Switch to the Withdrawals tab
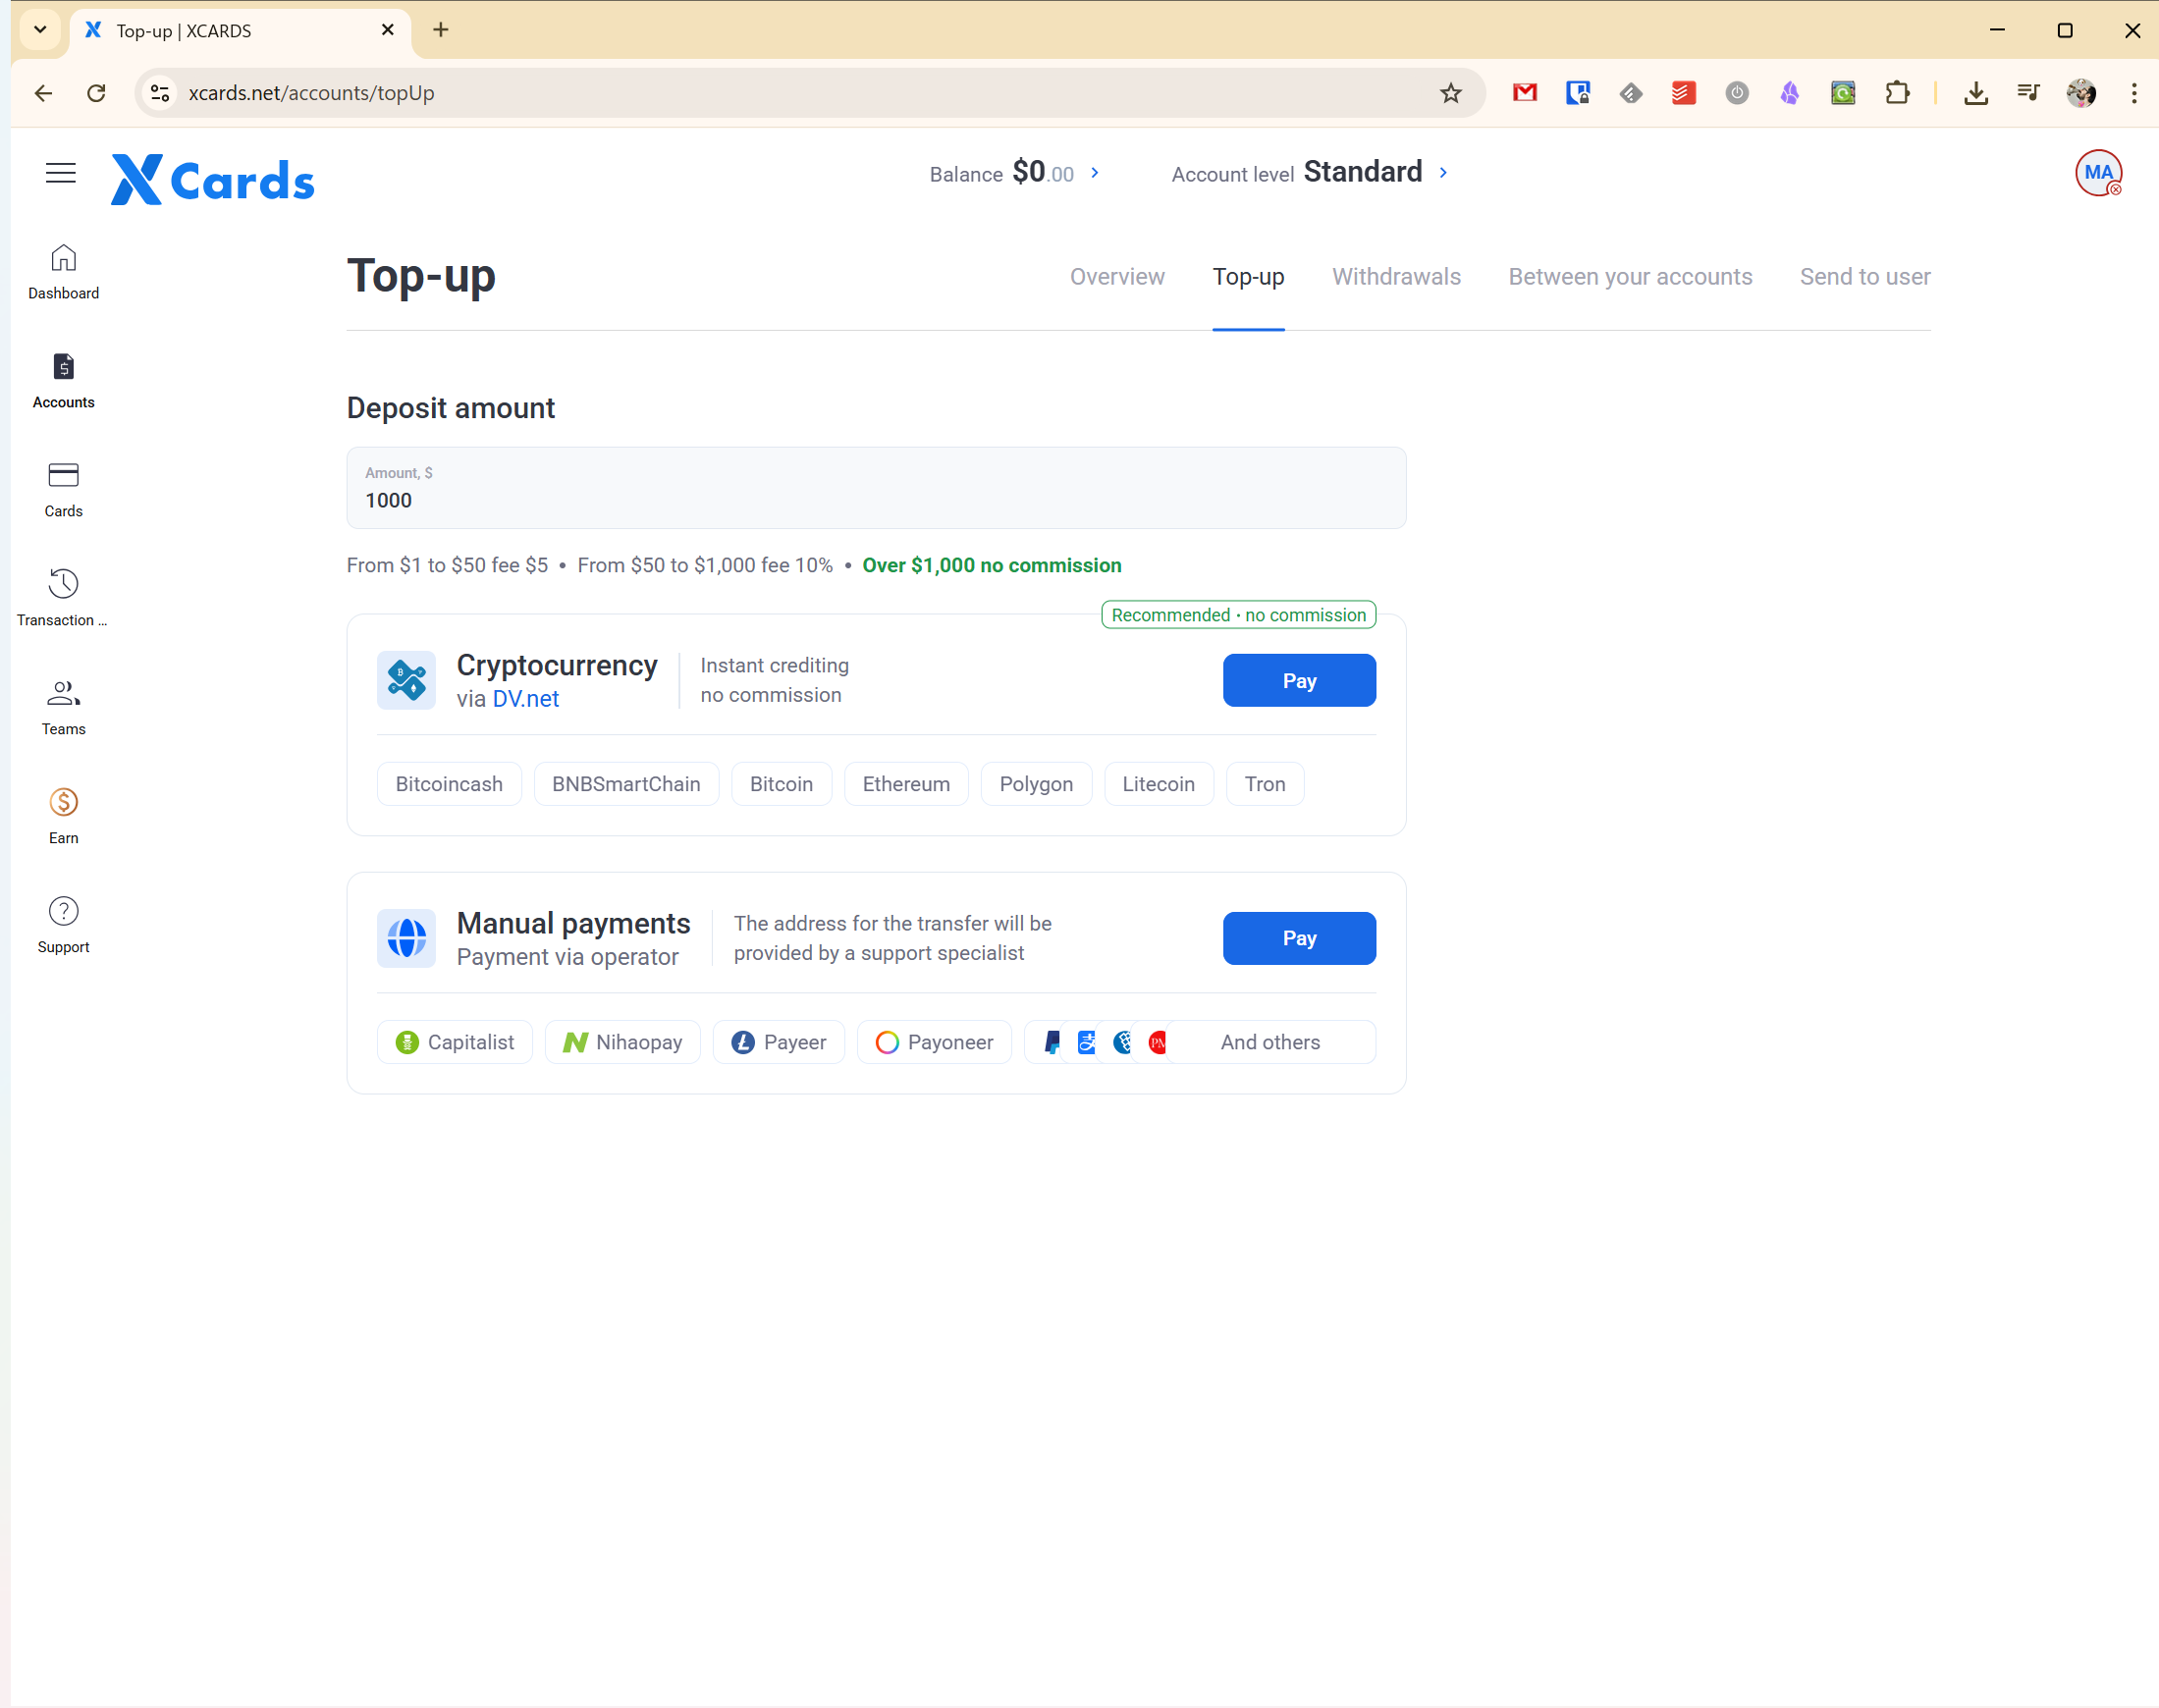 1396,277
